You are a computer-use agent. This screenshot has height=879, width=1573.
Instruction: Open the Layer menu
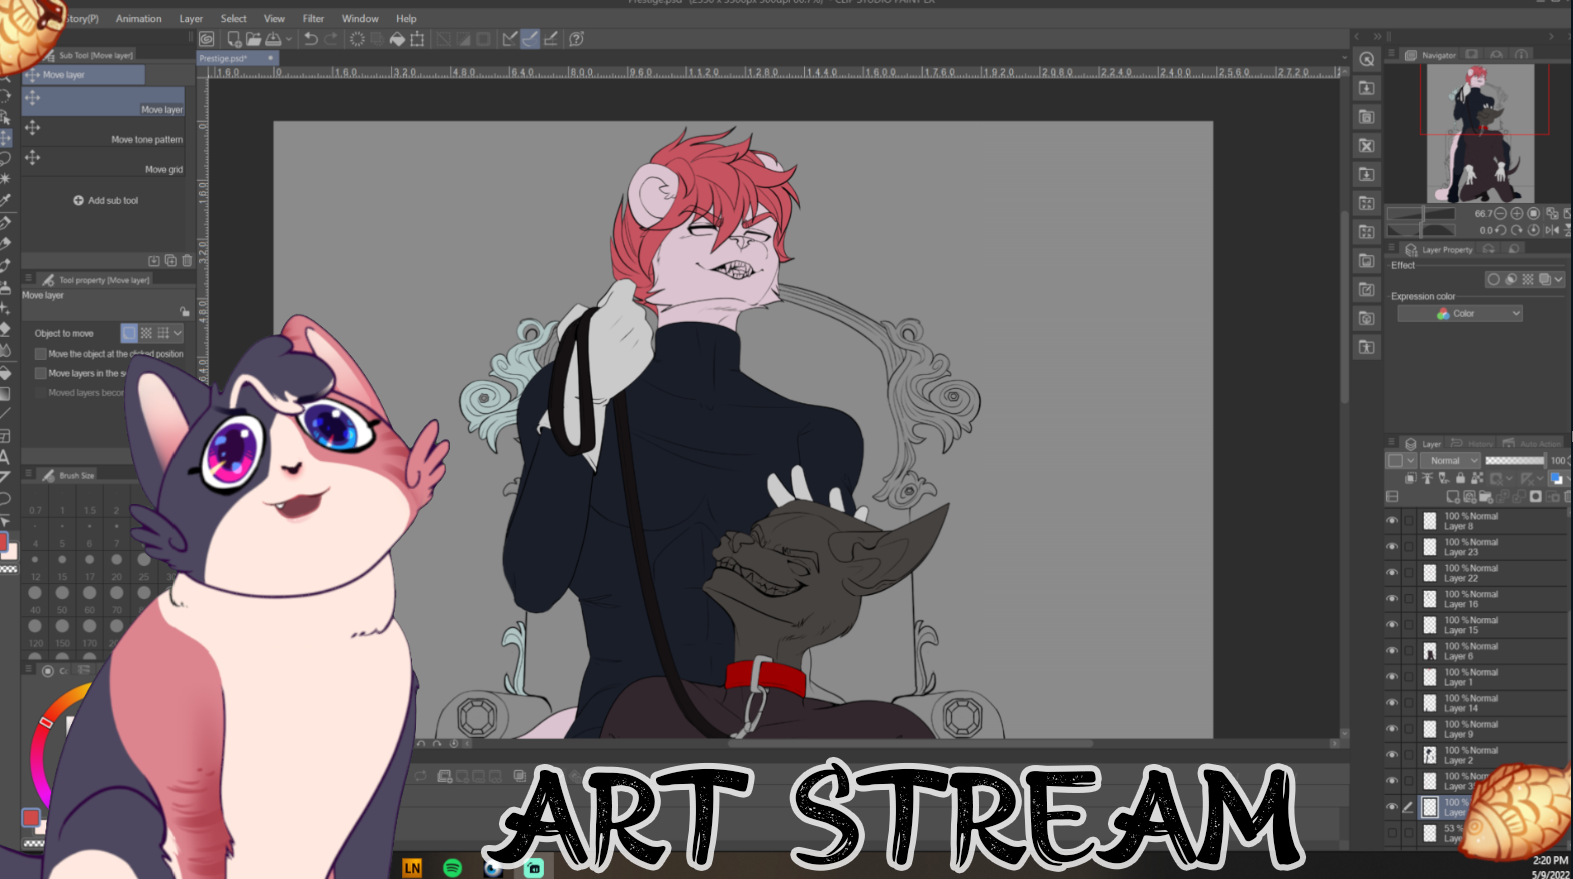(x=191, y=19)
